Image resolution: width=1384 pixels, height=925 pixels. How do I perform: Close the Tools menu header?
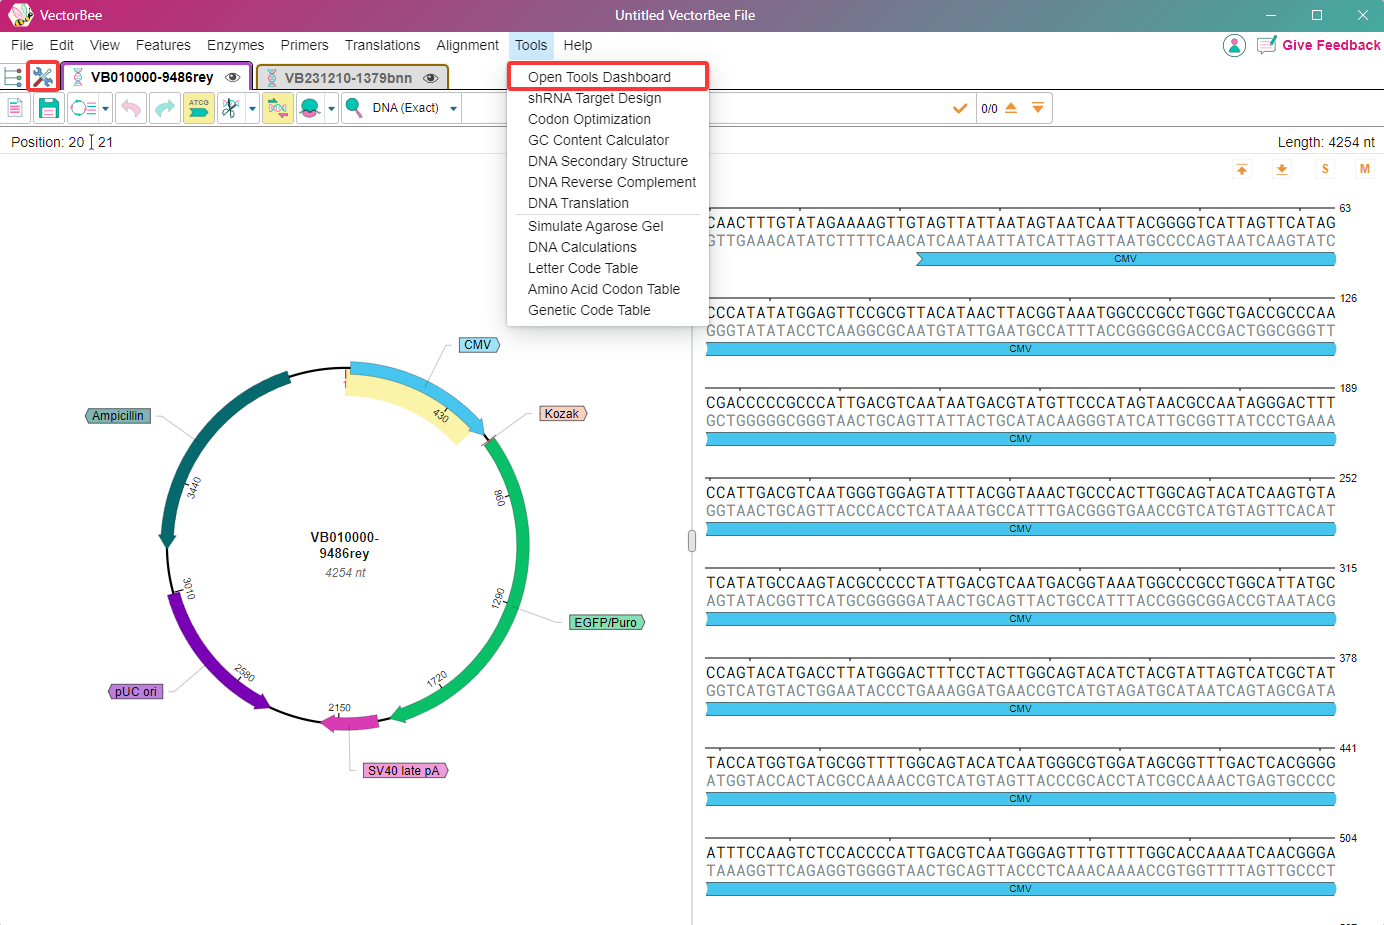click(531, 45)
